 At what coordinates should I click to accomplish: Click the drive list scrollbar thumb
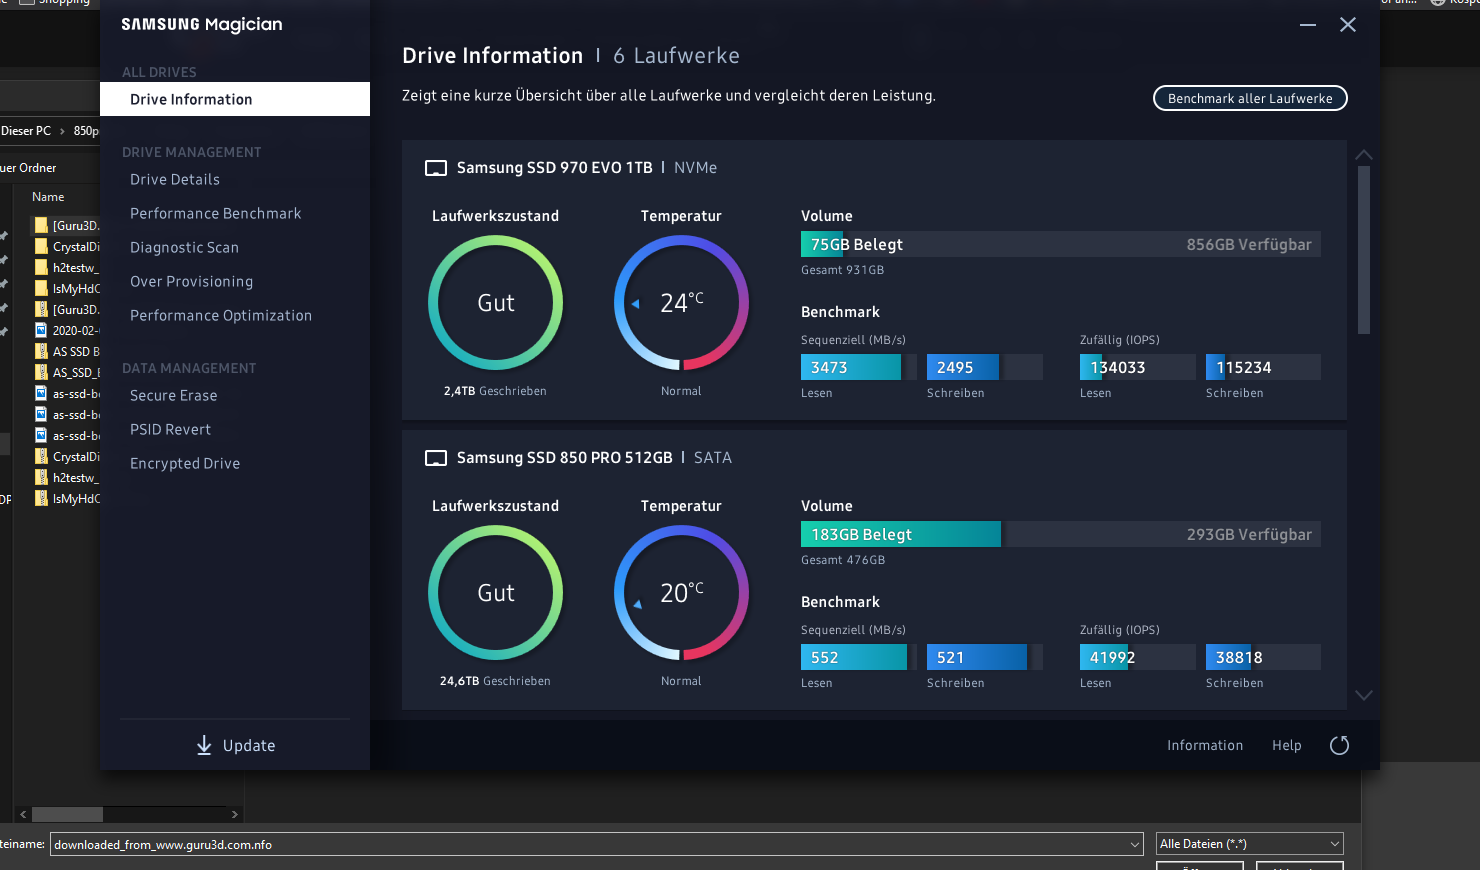click(1364, 250)
